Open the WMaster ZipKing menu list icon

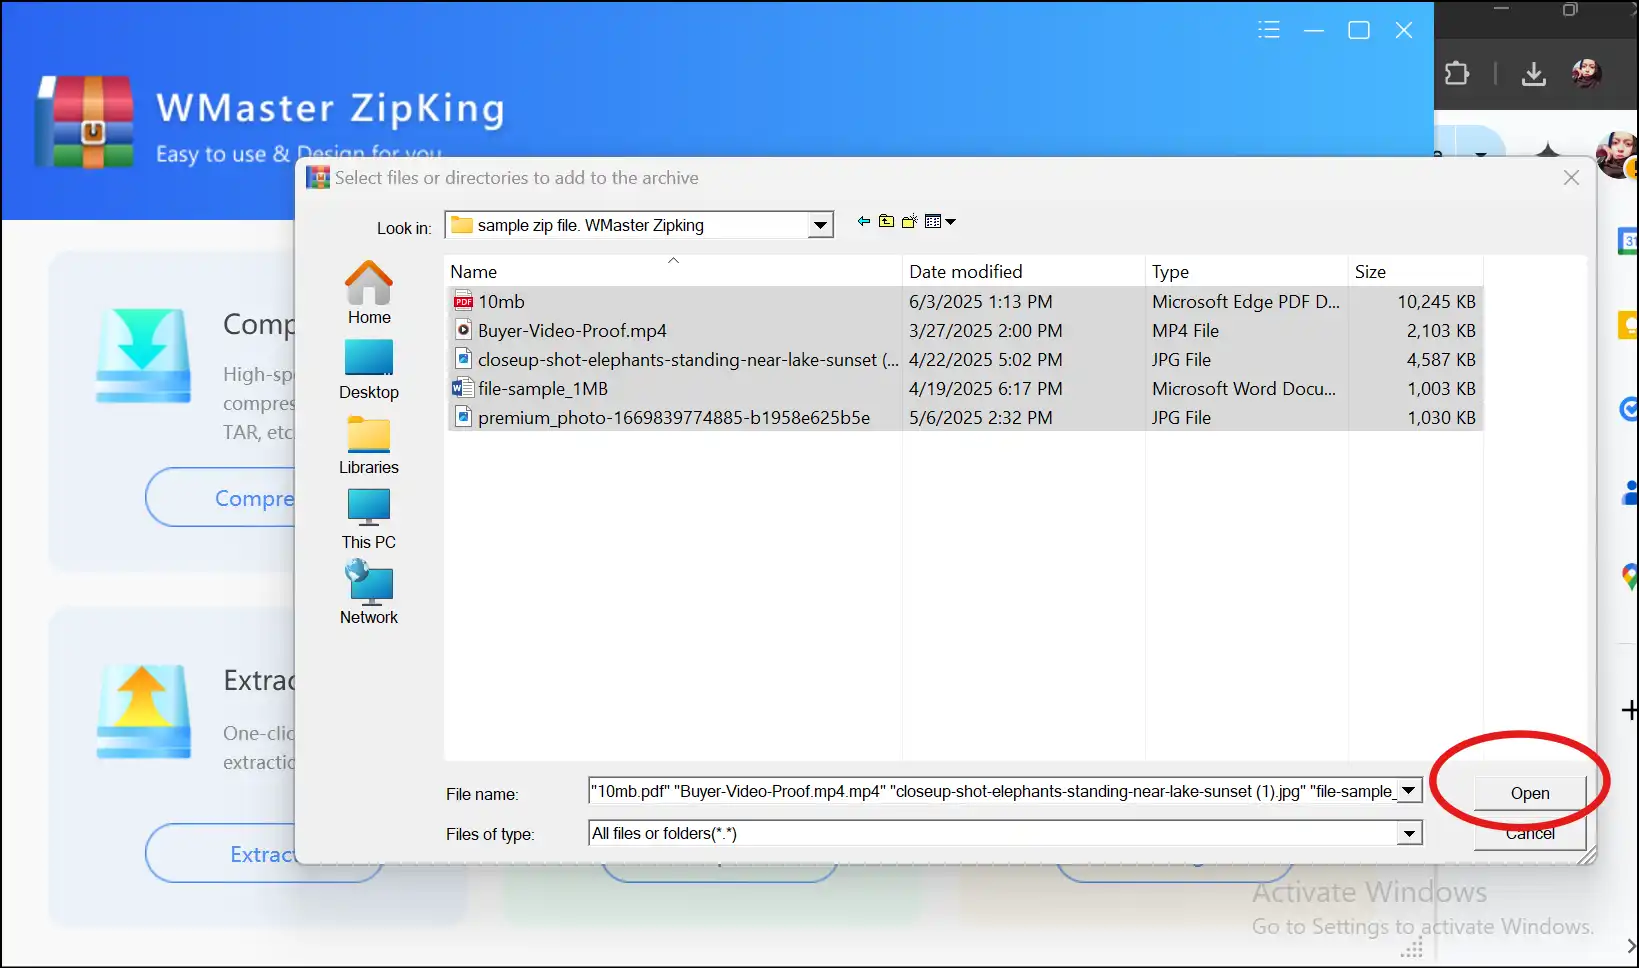pyautogui.click(x=1269, y=30)
